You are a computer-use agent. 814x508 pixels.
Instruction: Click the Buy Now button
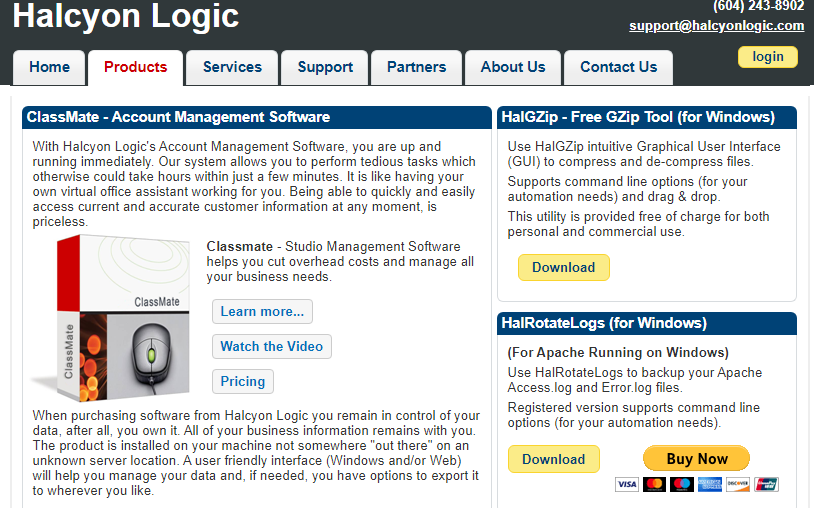tap(697, 459)
